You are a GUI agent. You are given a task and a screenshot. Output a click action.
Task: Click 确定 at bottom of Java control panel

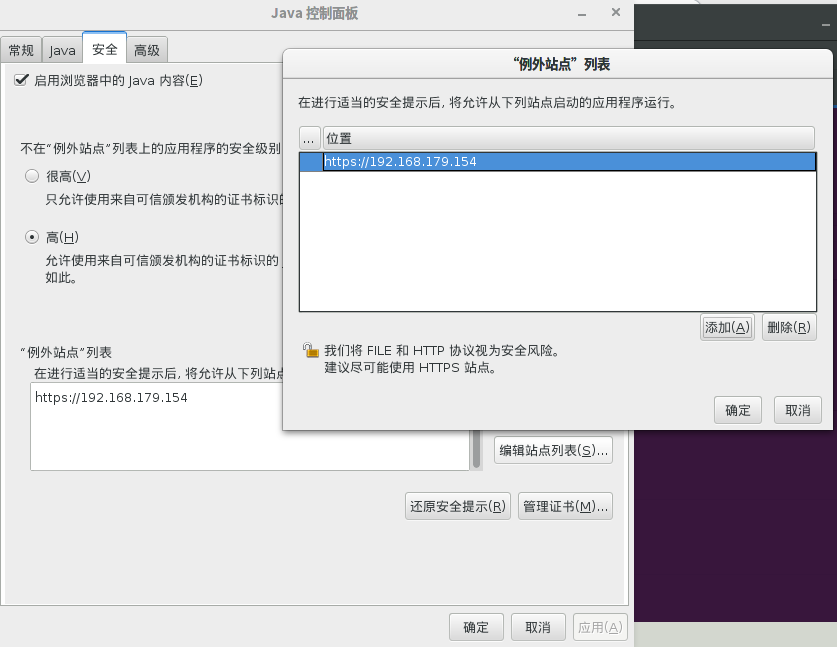(x=476, y=627)
